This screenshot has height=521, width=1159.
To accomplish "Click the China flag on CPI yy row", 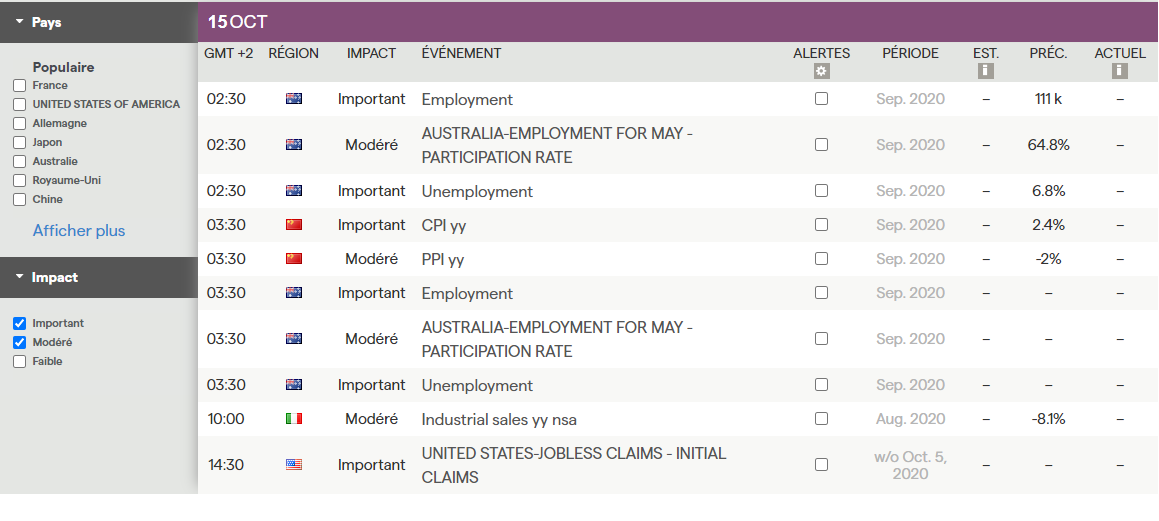I will coord(294,225).
